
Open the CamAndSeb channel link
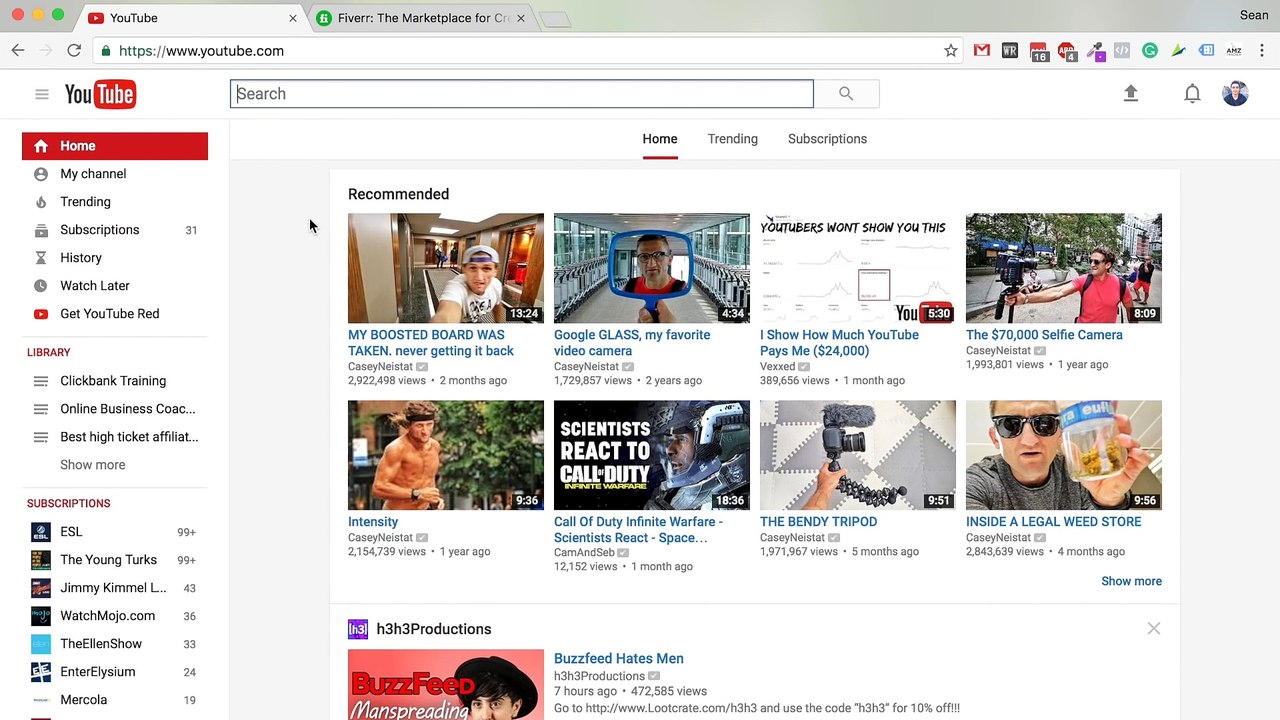[584, 553]
